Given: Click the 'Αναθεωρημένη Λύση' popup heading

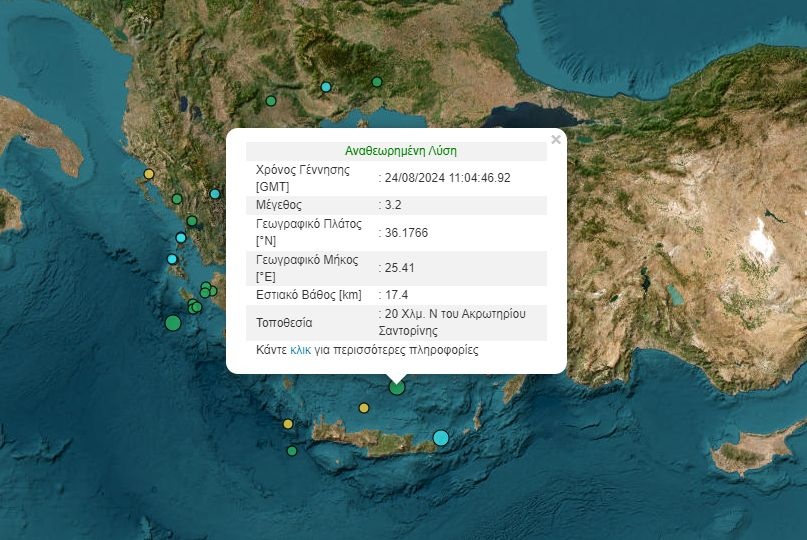Looking at the screenshot, I should [x=400, y=151].
